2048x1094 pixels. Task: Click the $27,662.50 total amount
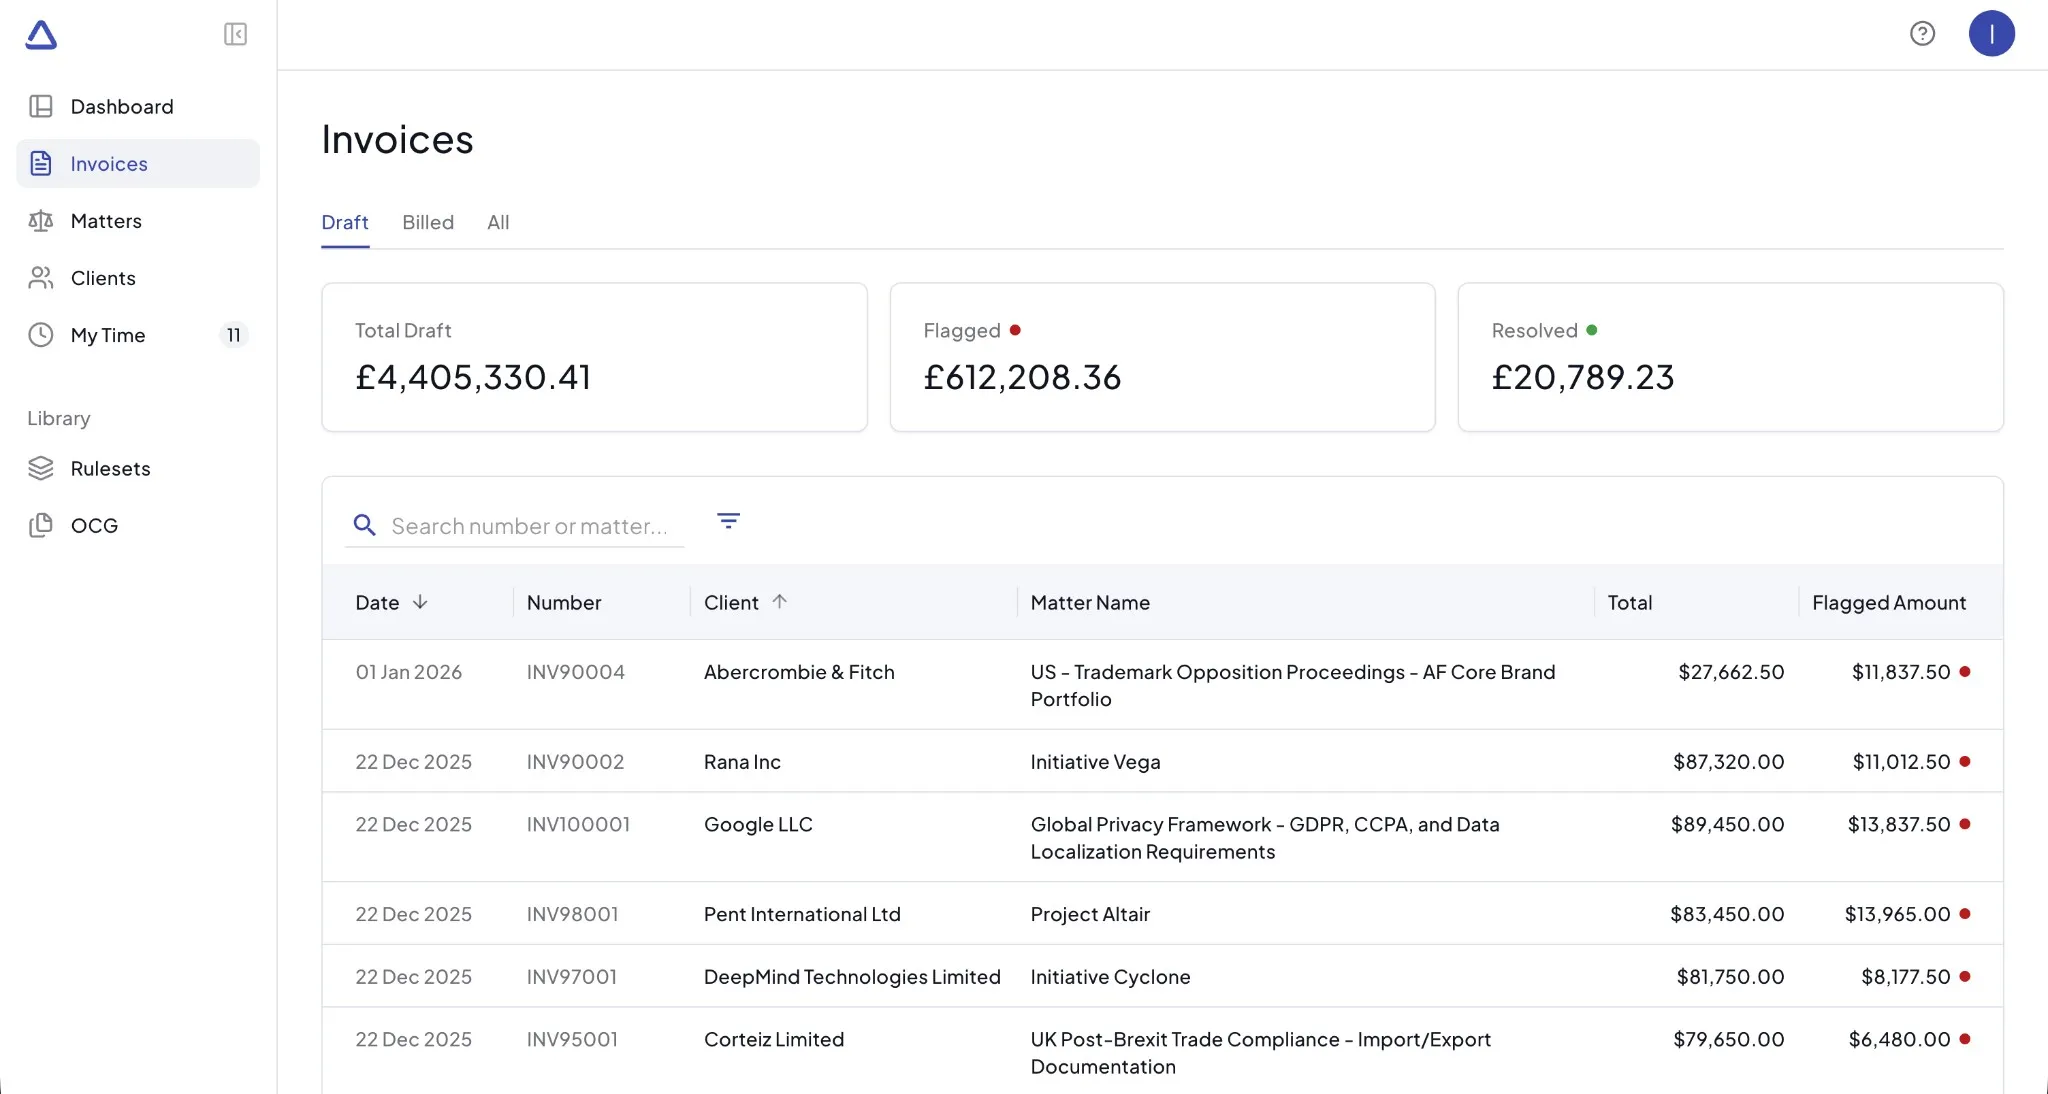1731,672
